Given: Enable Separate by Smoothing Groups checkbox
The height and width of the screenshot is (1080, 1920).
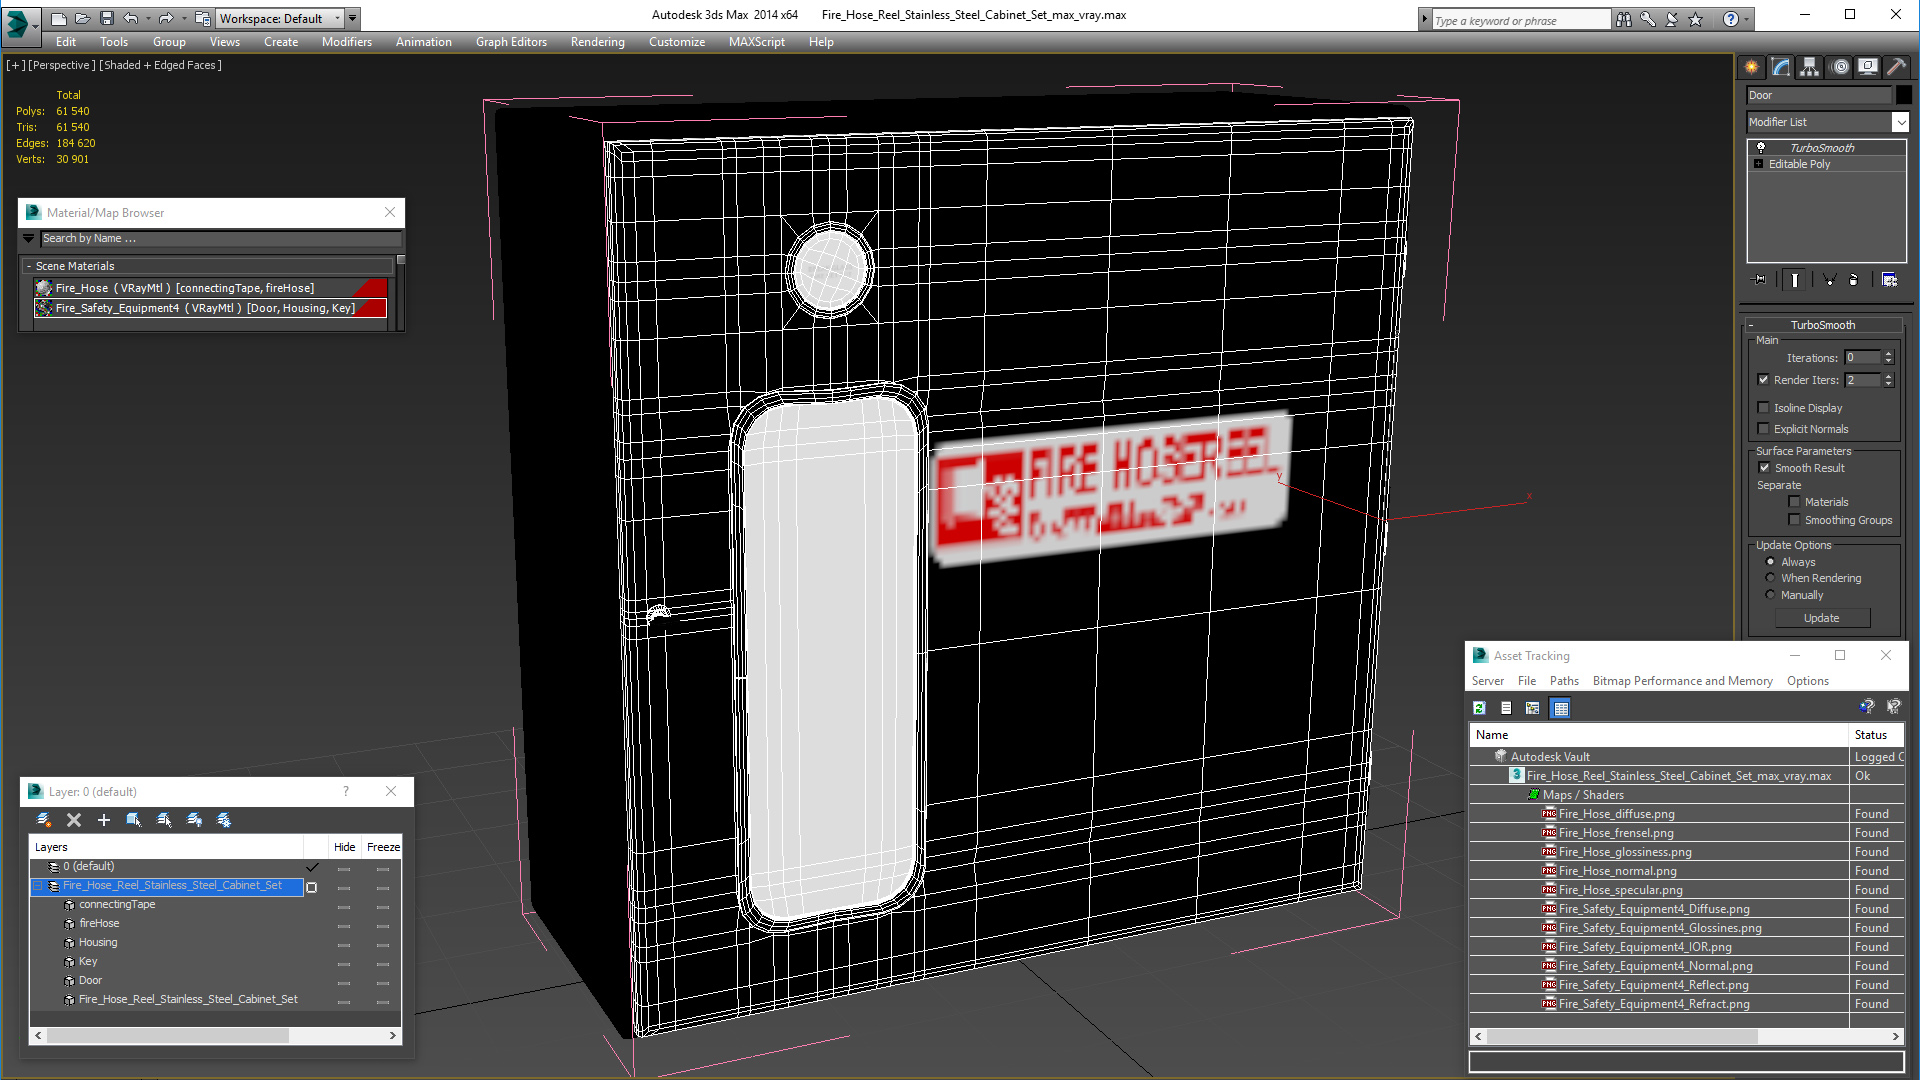Looking at the screenshot, I should [x=1794, y=520].
